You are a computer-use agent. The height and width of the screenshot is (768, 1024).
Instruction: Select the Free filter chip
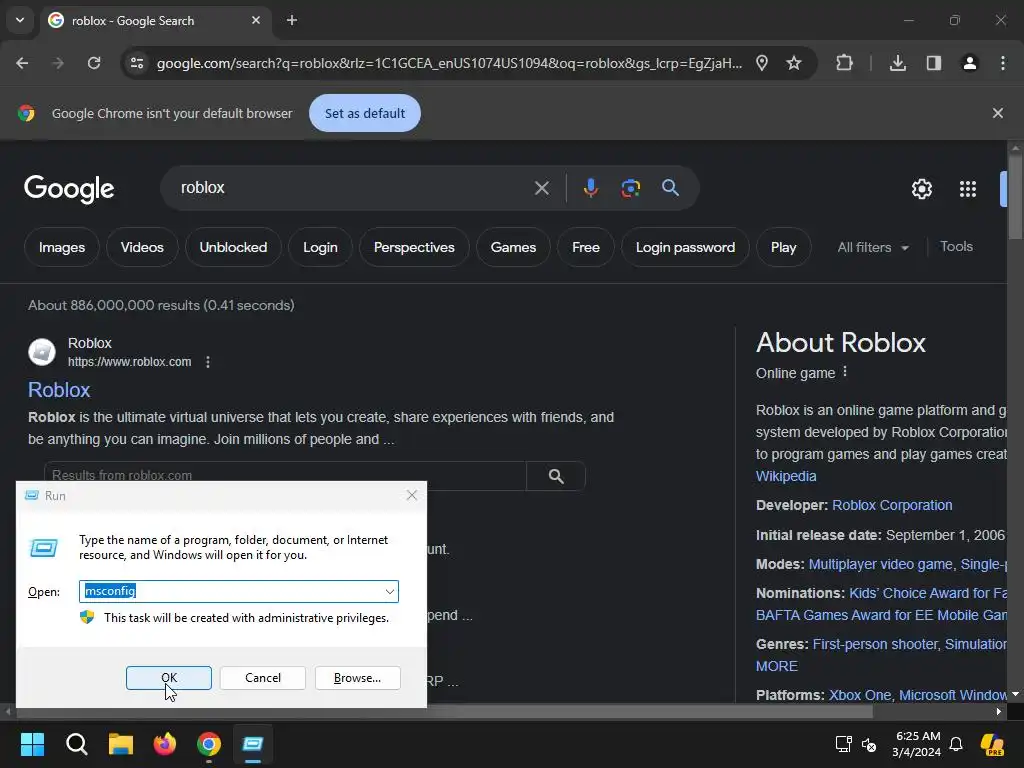click(x=586, y=248)
